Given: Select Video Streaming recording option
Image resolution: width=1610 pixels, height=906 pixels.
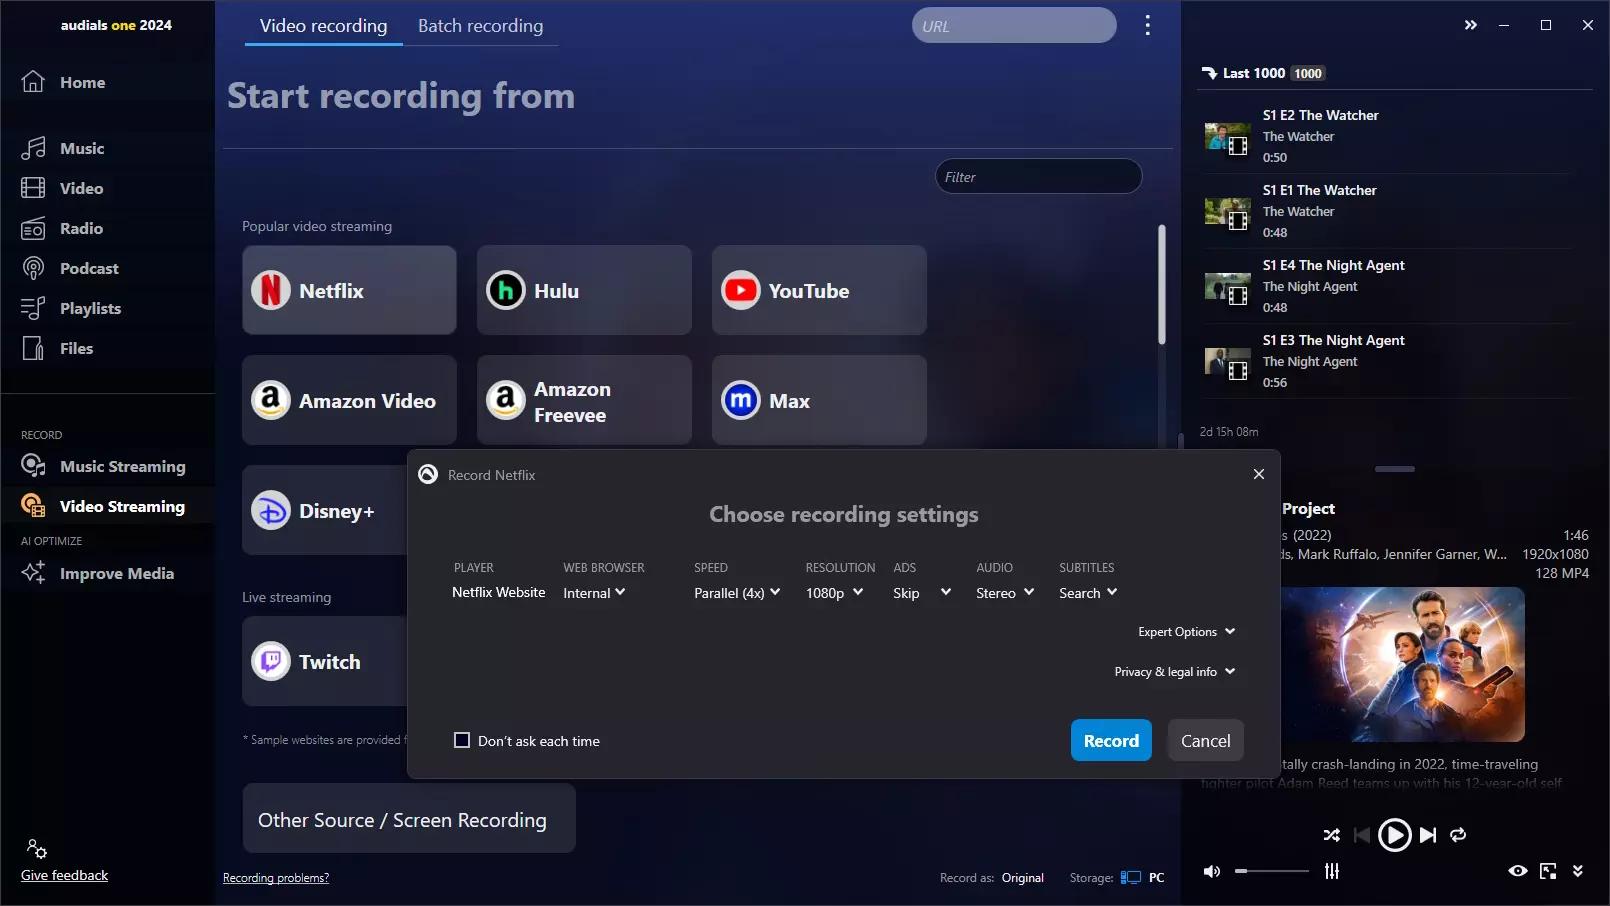Looking at the screenshot, I should tap(104, 506).
